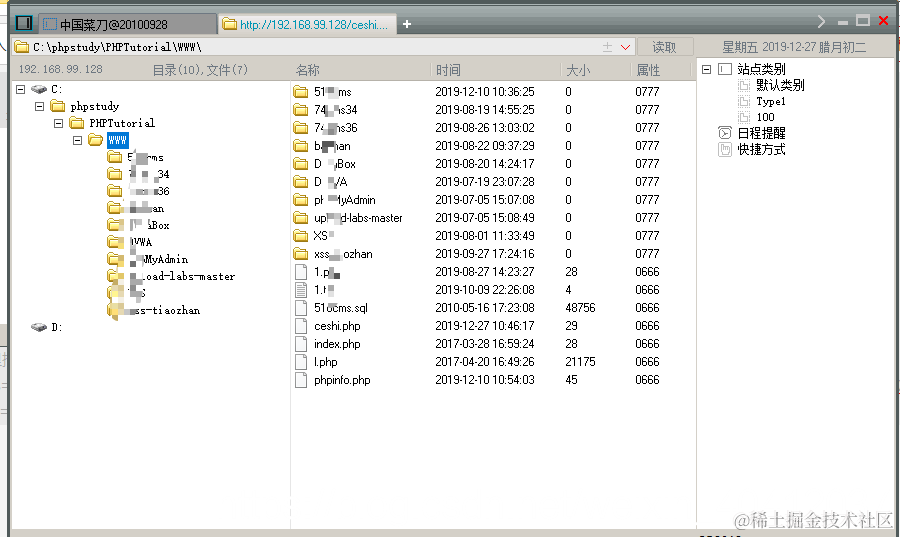900x537 pixels.
Task: Select the l.php file name
Action: click(325, 362)
